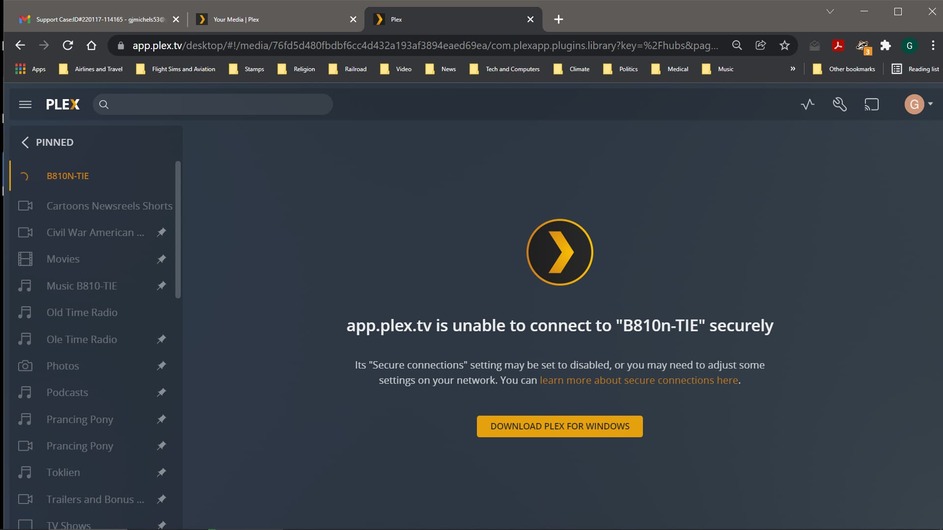
Task: Bookmark this page with star
Action: (x=784, y=45)
